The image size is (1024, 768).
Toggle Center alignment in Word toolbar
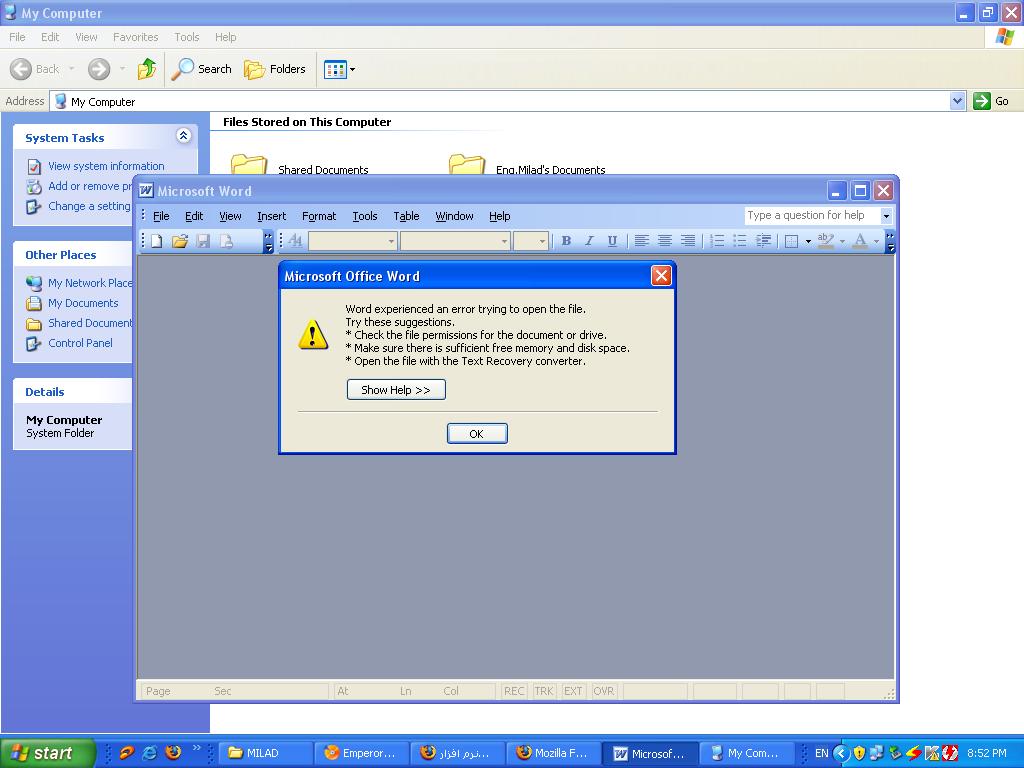pos(665,241)
